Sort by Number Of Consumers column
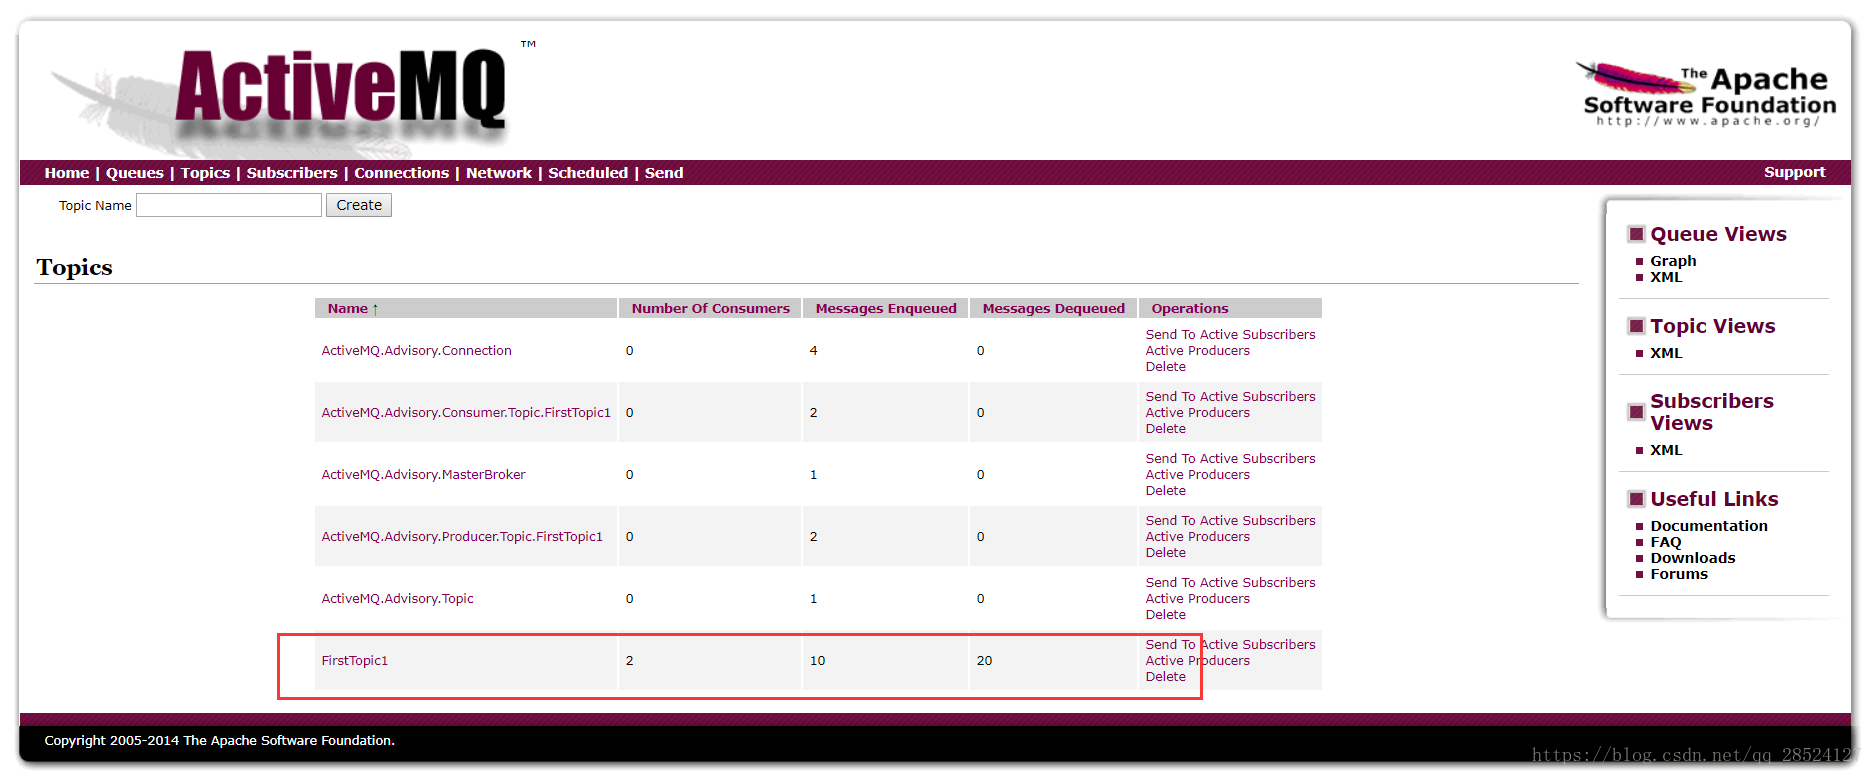This screenshot has height=775, width=1873. click(711, 308)
